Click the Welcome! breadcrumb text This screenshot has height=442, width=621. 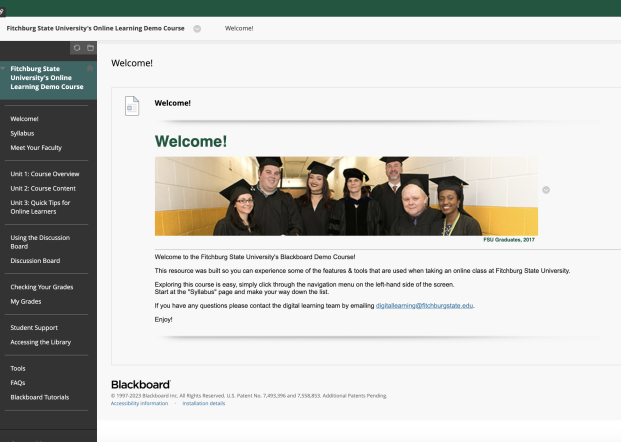coord(239,29)
